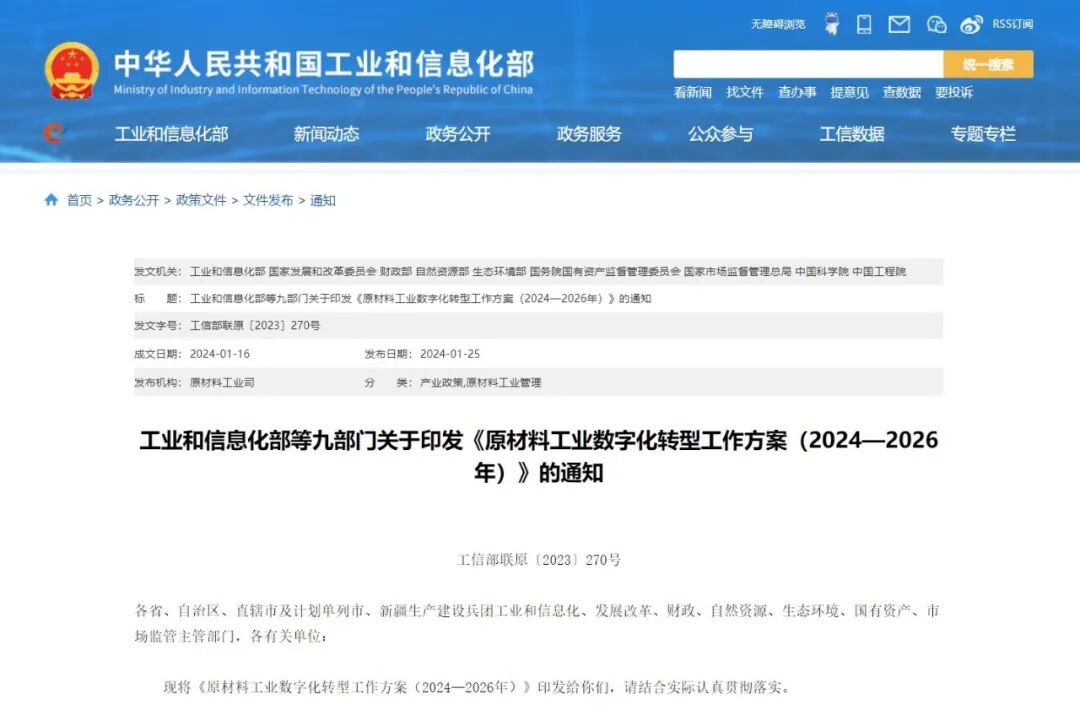Open the 政务公开 navigation menu
Screen dimensions: 1080x705
(x=458, y=134)
